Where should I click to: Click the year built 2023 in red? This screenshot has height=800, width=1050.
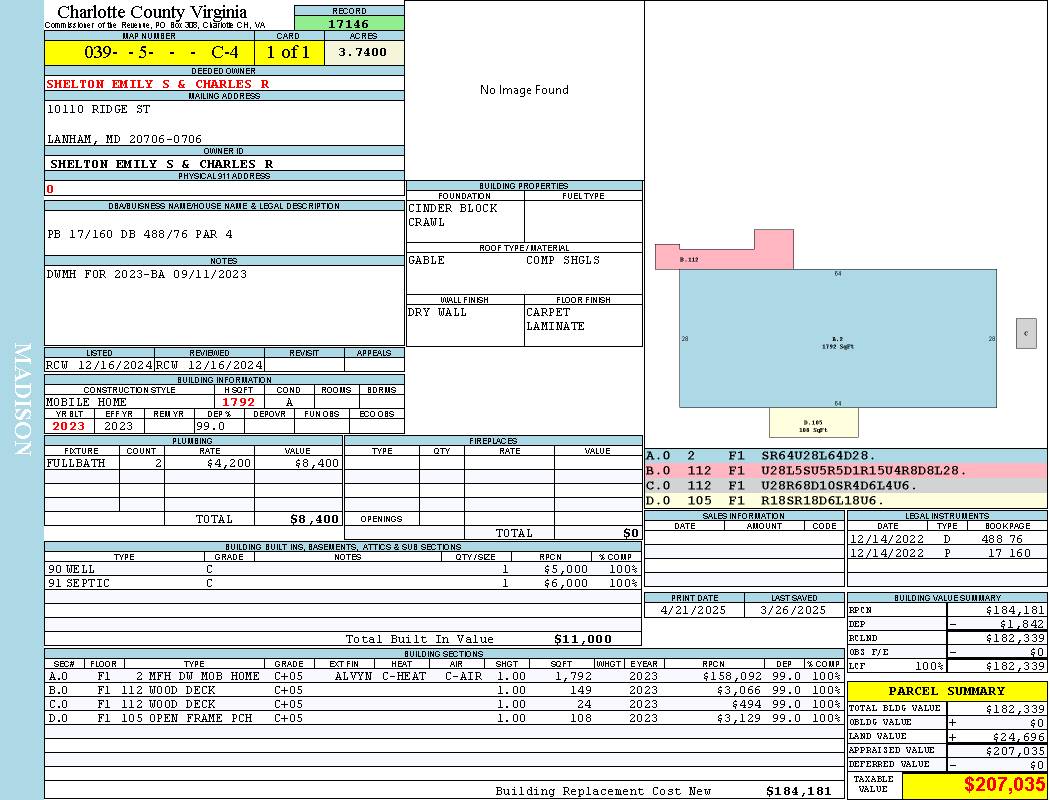69,426
